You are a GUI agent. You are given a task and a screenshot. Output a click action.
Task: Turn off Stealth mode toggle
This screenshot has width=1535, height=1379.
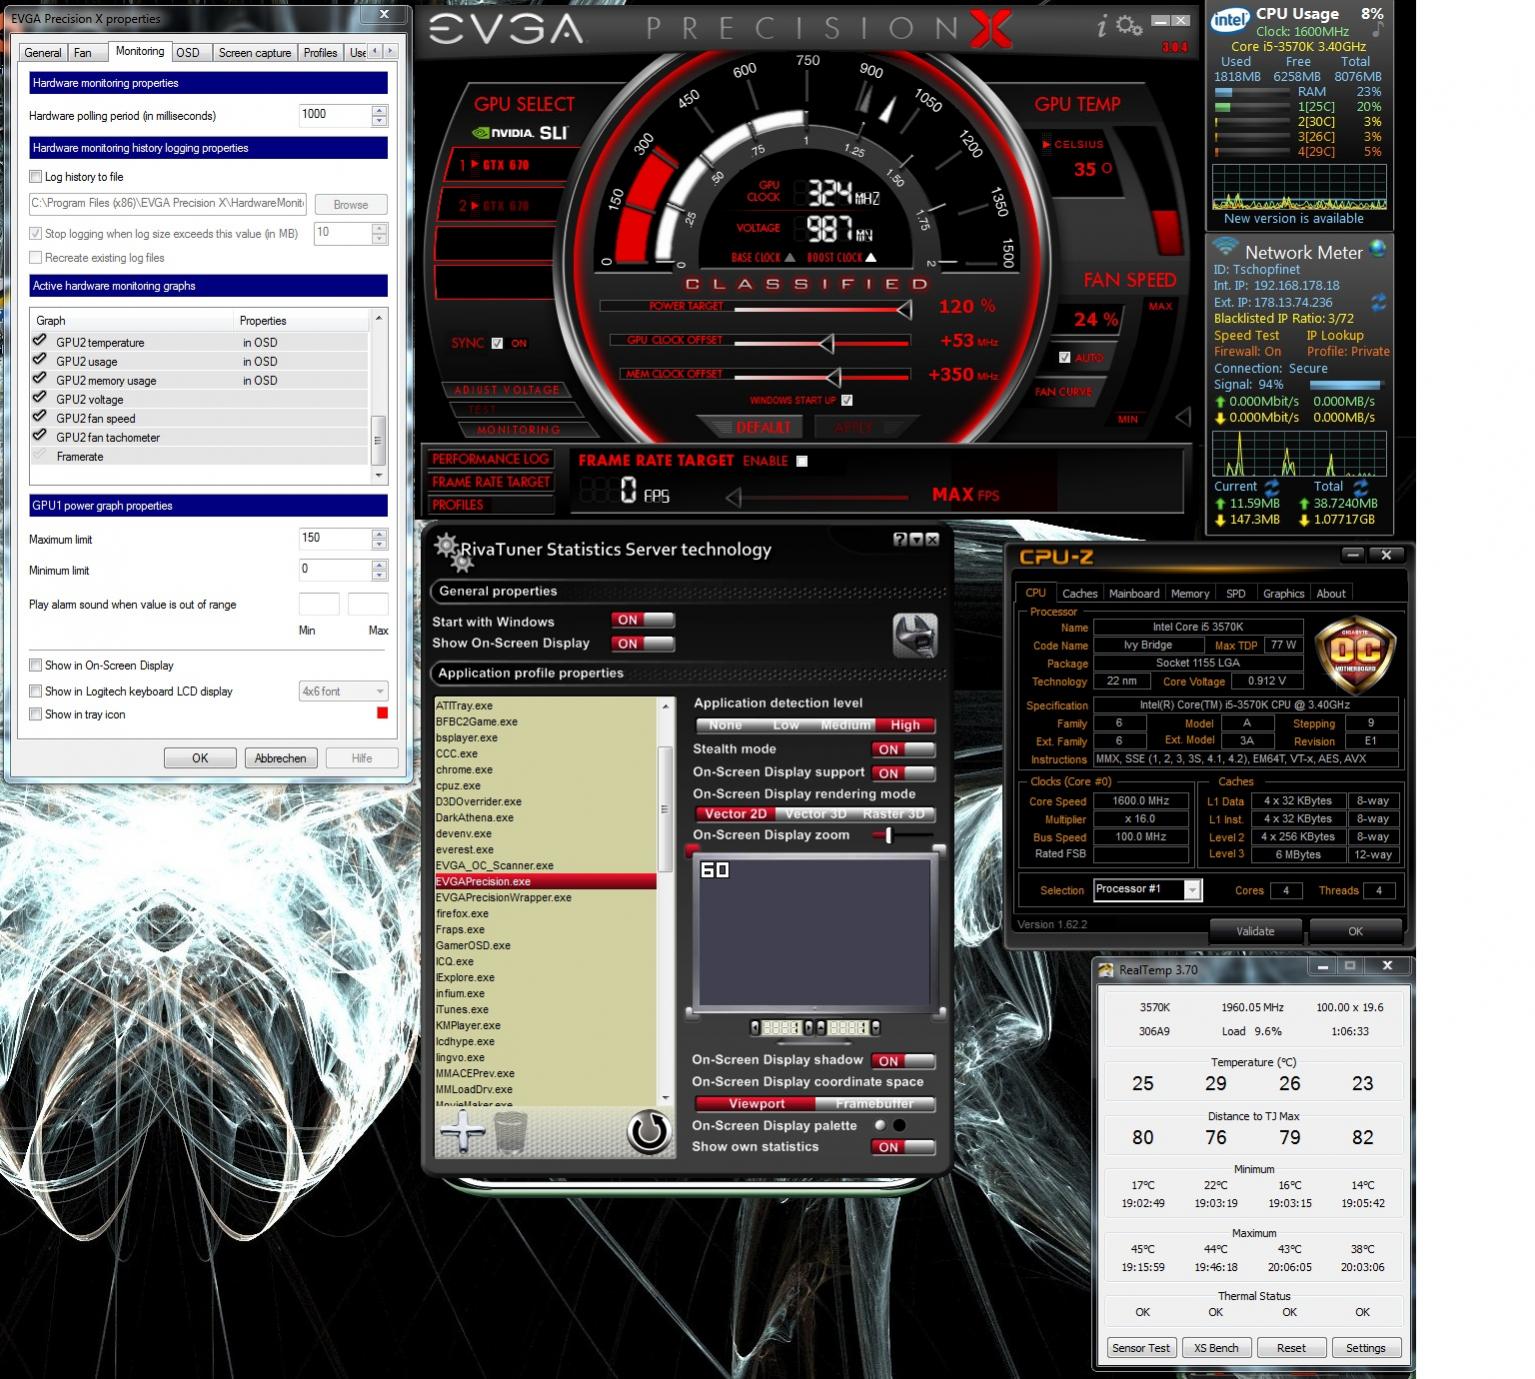[904, 749]
